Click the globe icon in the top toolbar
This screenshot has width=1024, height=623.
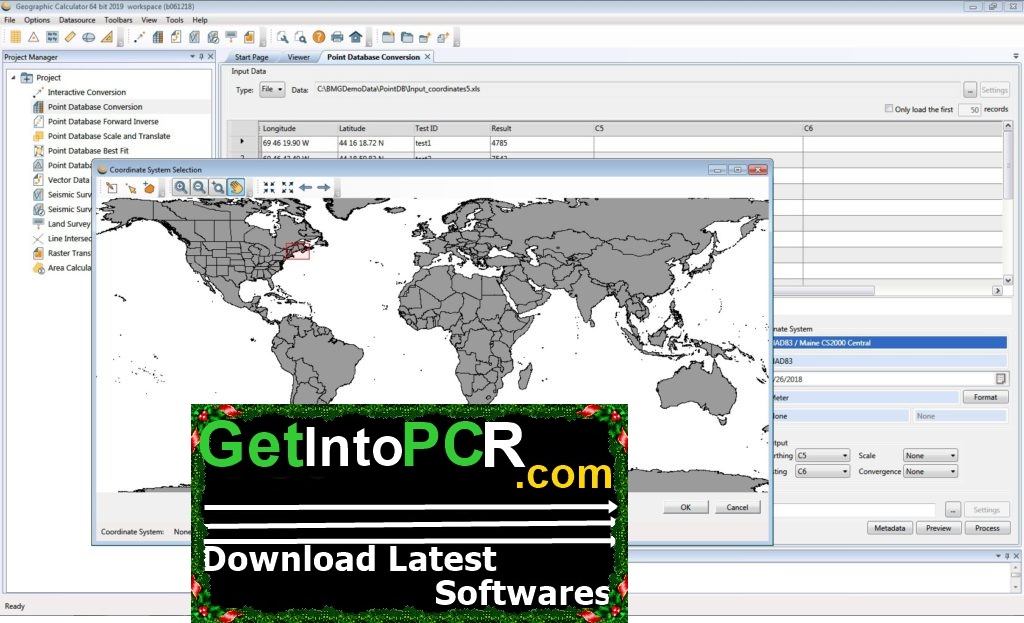click(90, 35)
